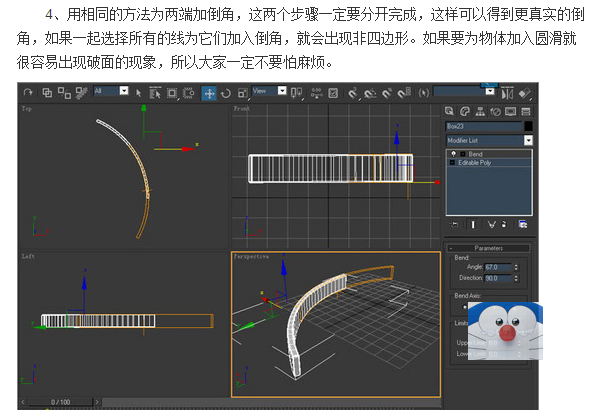Image resolution: width=593 pixels, height=410 pixels.
Task: Activate the Select and Rotate tool
Action: click(x=226, y=93)
